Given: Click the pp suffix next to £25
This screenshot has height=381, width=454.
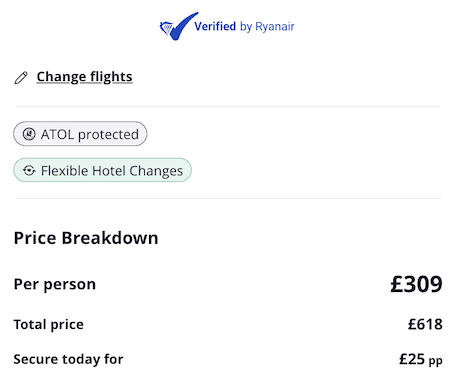Looking at the screenshot, I should click(436, 361).
